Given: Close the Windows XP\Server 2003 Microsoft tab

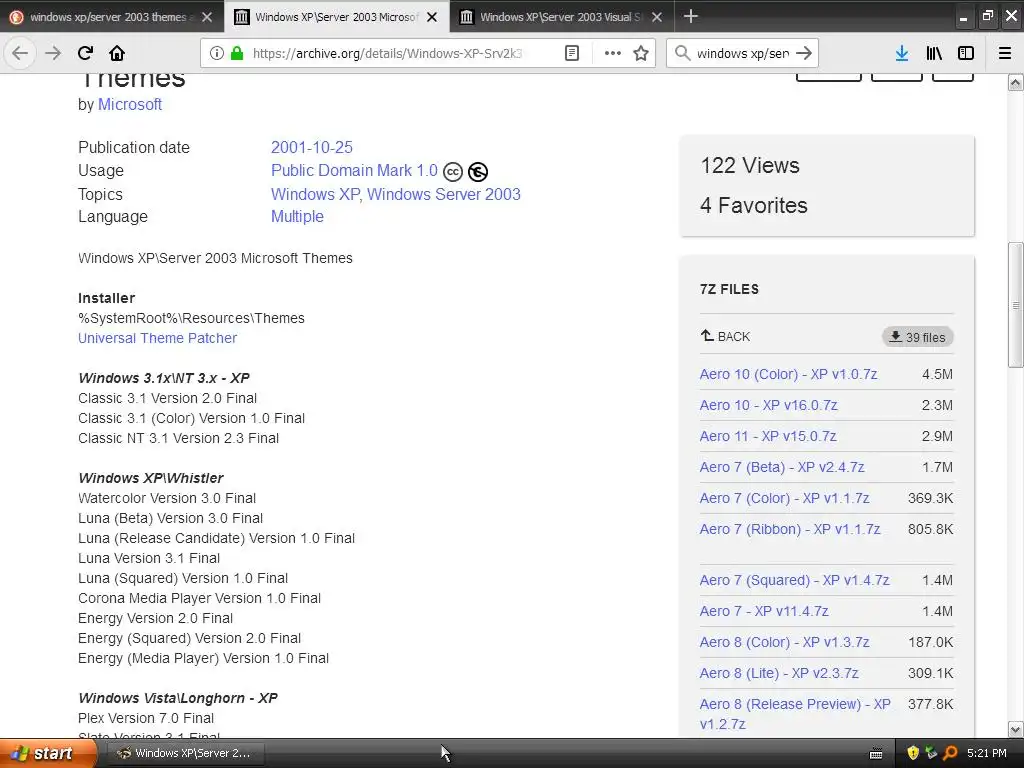Looking at the screenshot, I should coord(432,17).
